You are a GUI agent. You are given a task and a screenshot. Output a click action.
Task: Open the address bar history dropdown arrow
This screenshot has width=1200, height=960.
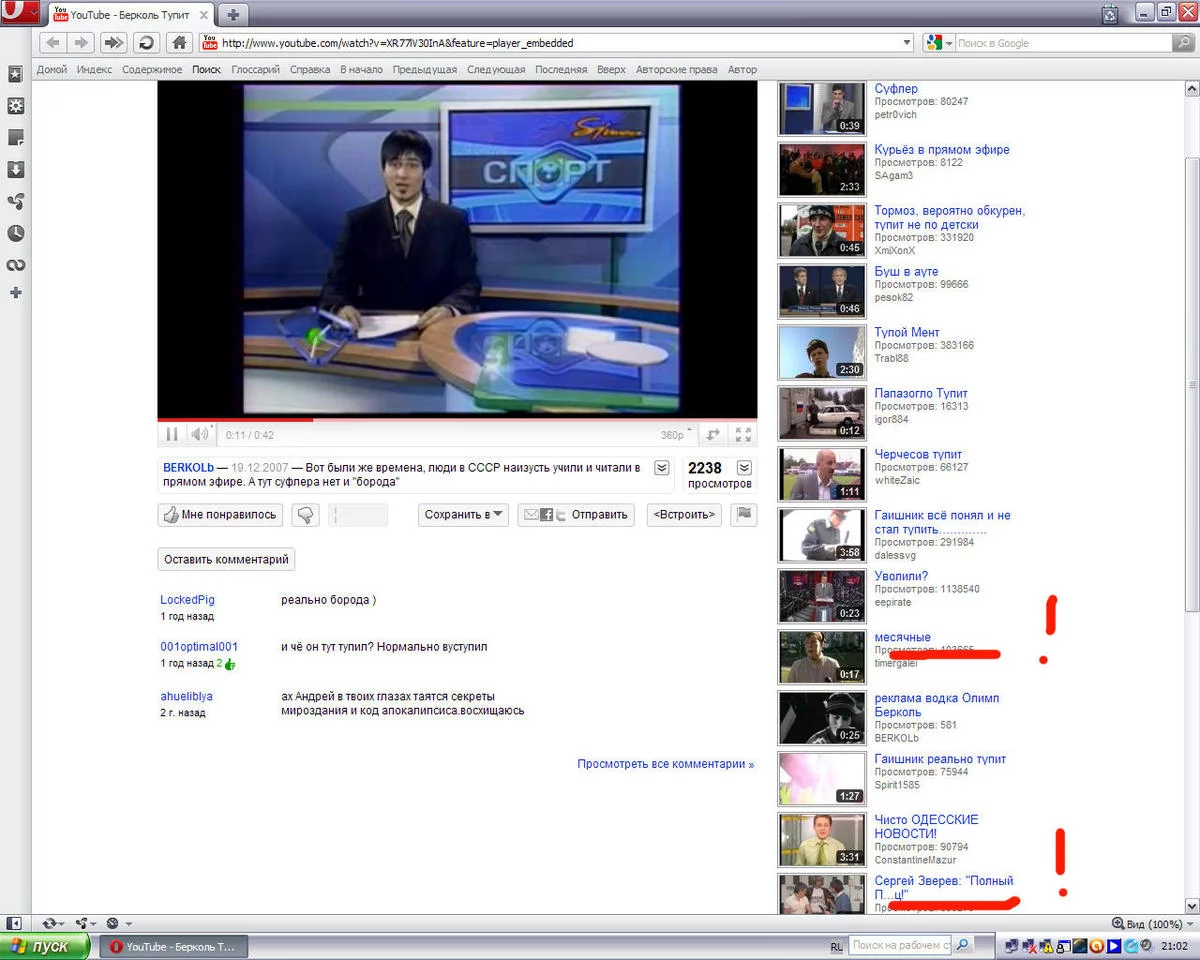click(x=907, y=43)
